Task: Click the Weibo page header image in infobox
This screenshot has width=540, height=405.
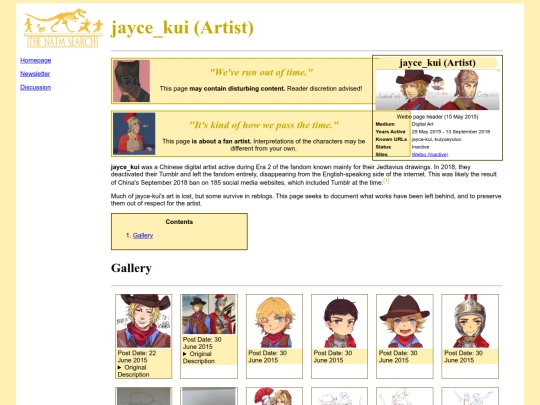Action: 437,90
